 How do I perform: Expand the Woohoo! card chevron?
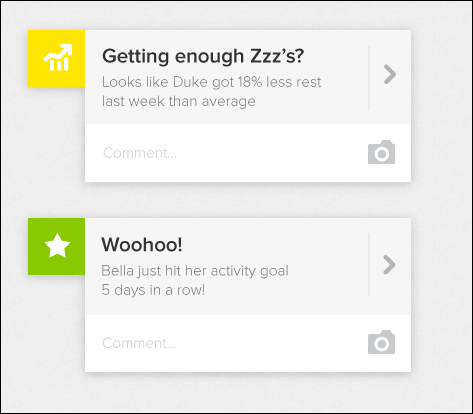point(389,265)
